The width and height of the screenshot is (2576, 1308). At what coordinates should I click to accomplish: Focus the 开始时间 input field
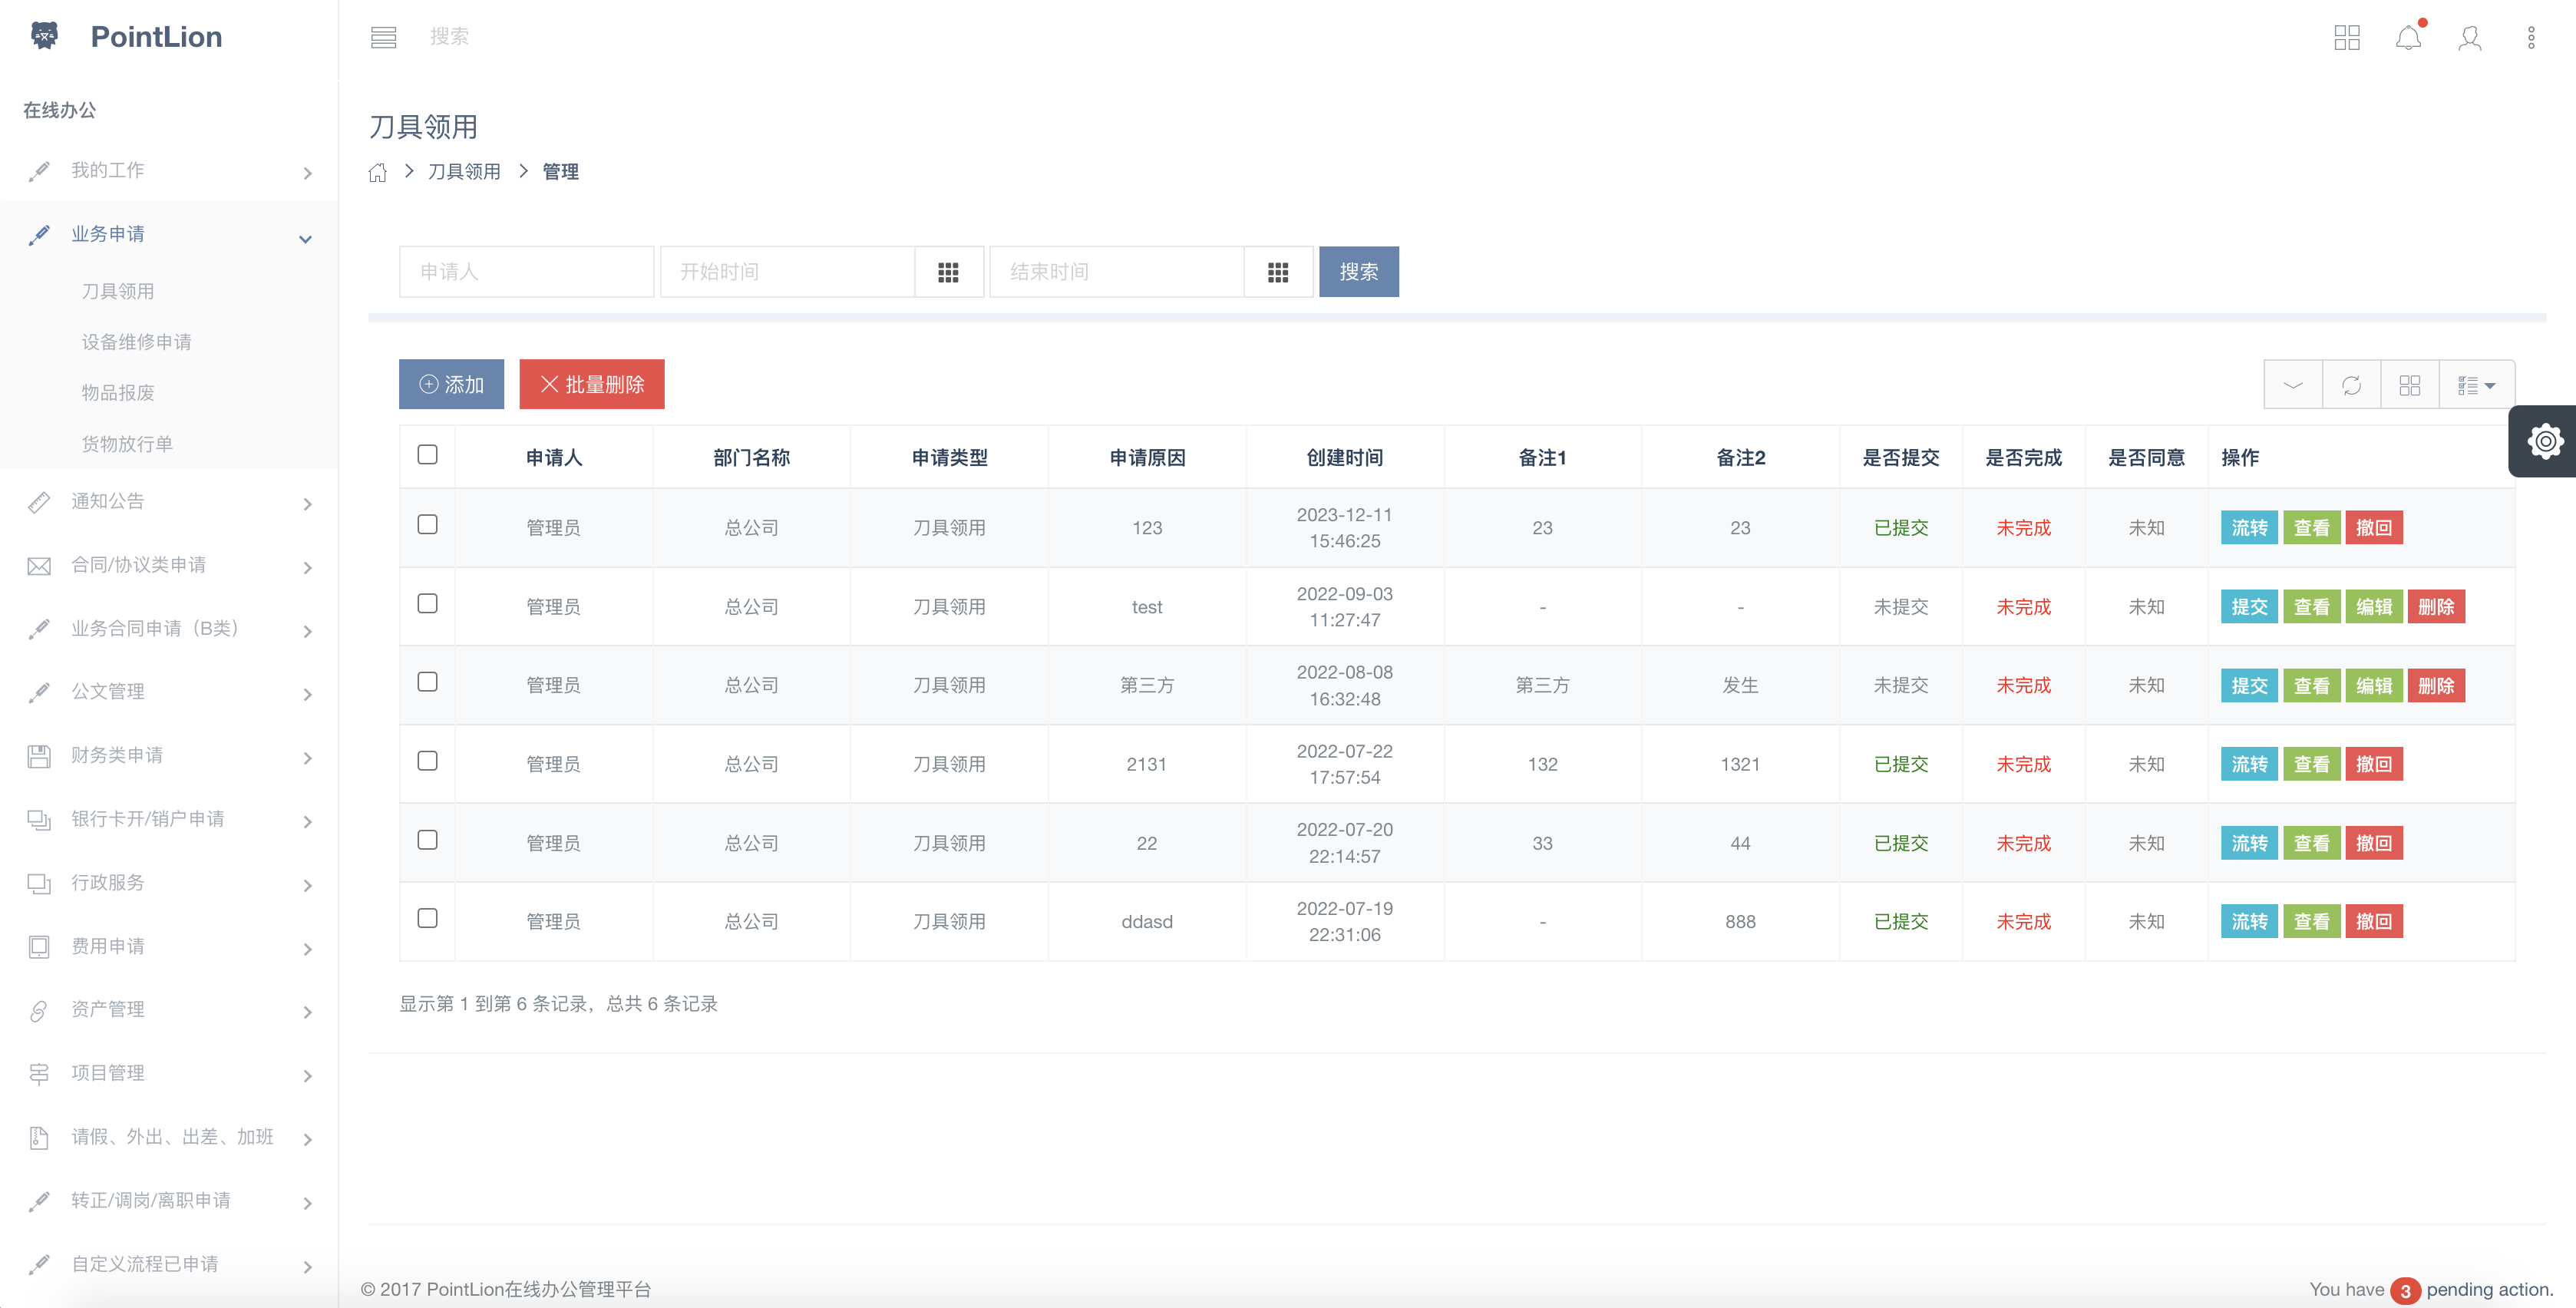click(x=787, y=272)
